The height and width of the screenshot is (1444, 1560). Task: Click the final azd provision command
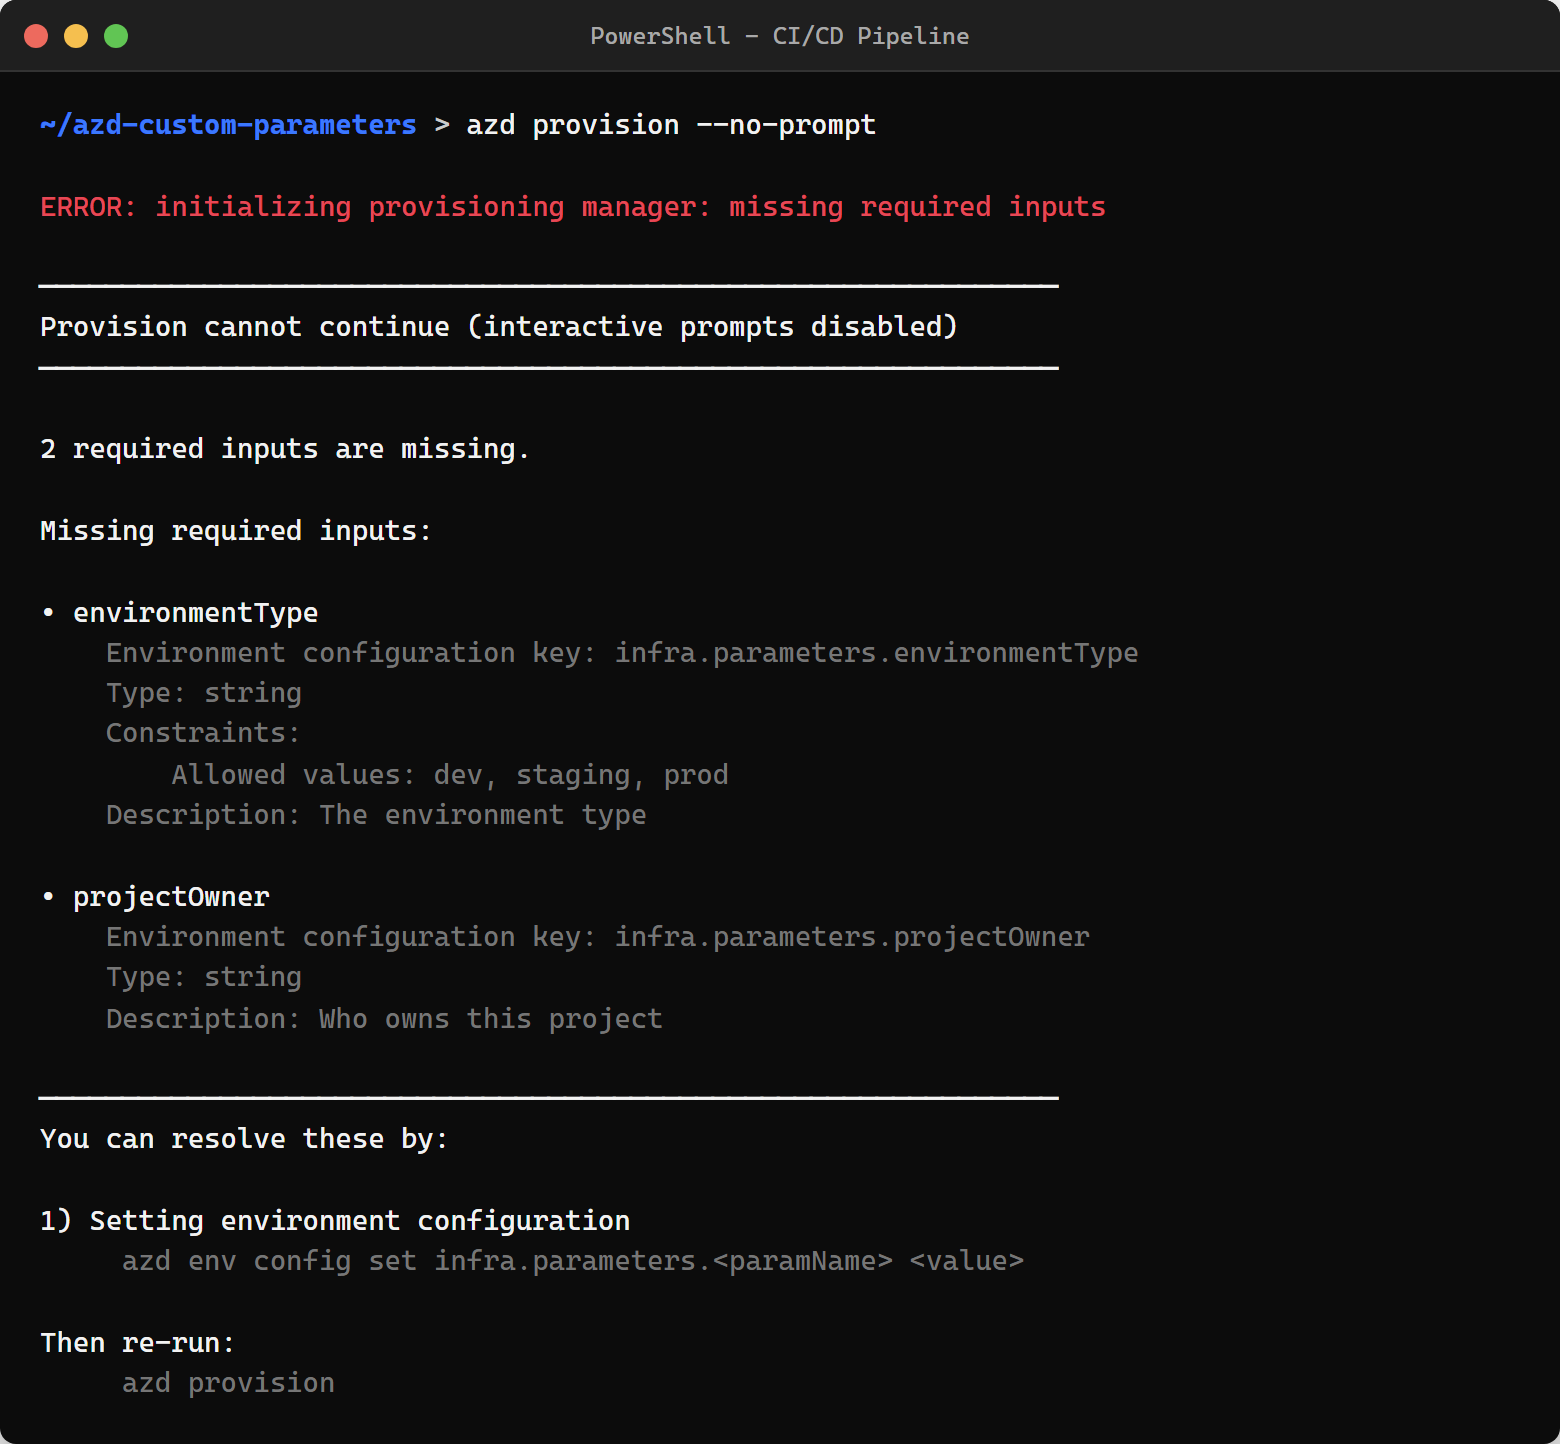pyautogui.click(x=228, y=1382)
